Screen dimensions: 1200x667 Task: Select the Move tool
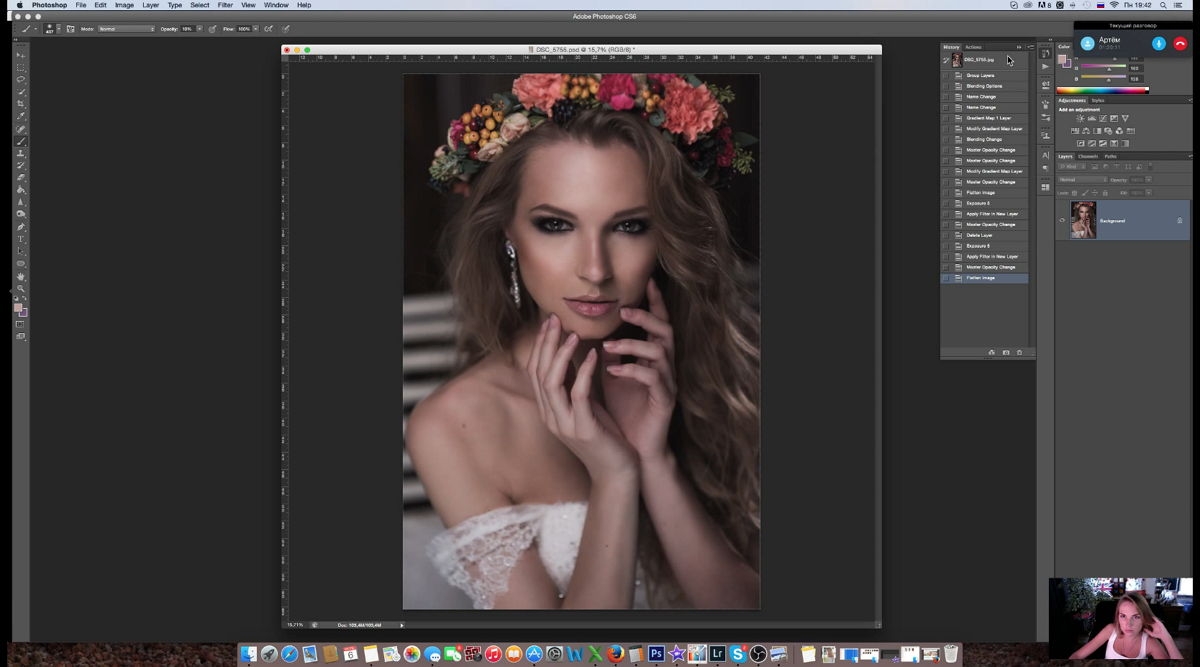click(19, 55)
